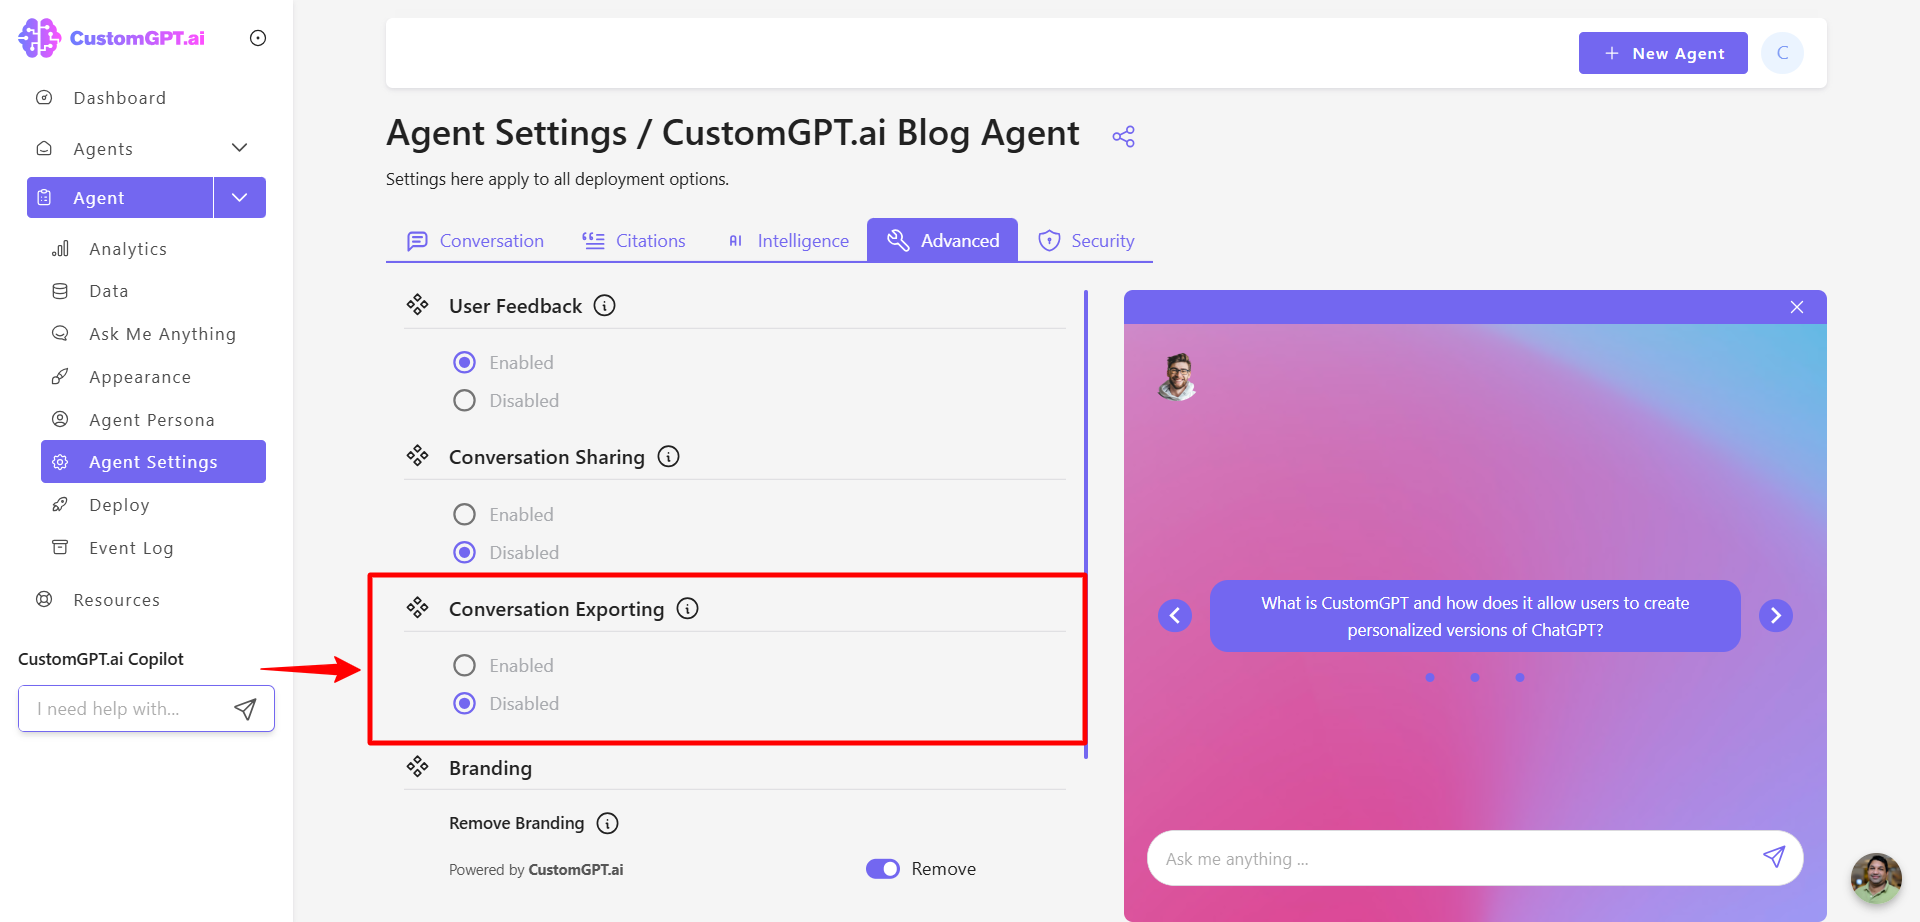Click the Dashboard gauge icon
The height and width of the screenshot is (922, 1920).
coord(44,98)
